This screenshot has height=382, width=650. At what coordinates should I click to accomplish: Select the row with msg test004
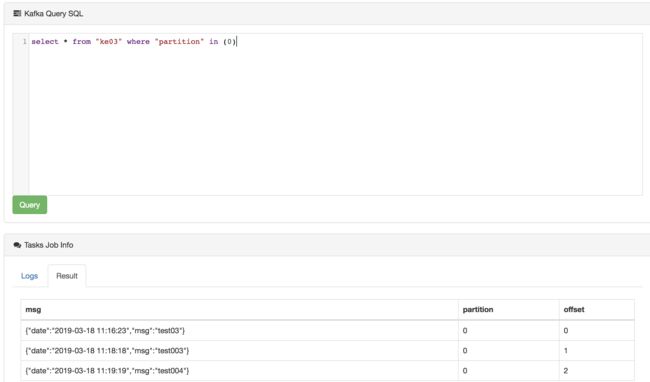tap(327, 371)
